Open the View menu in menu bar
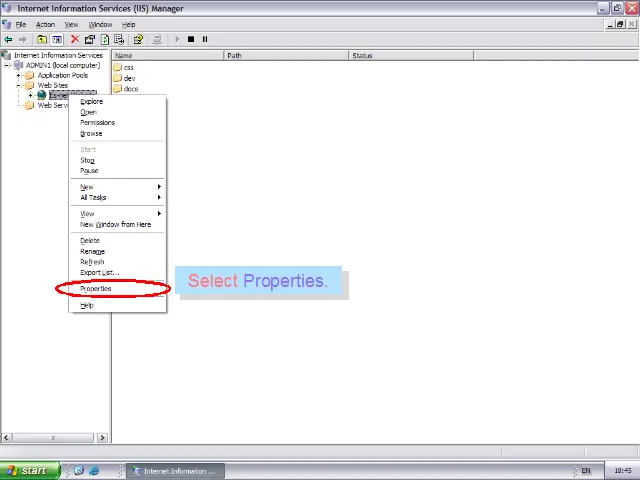This screenshot has height=480, width=640. [x=71, y=24]
